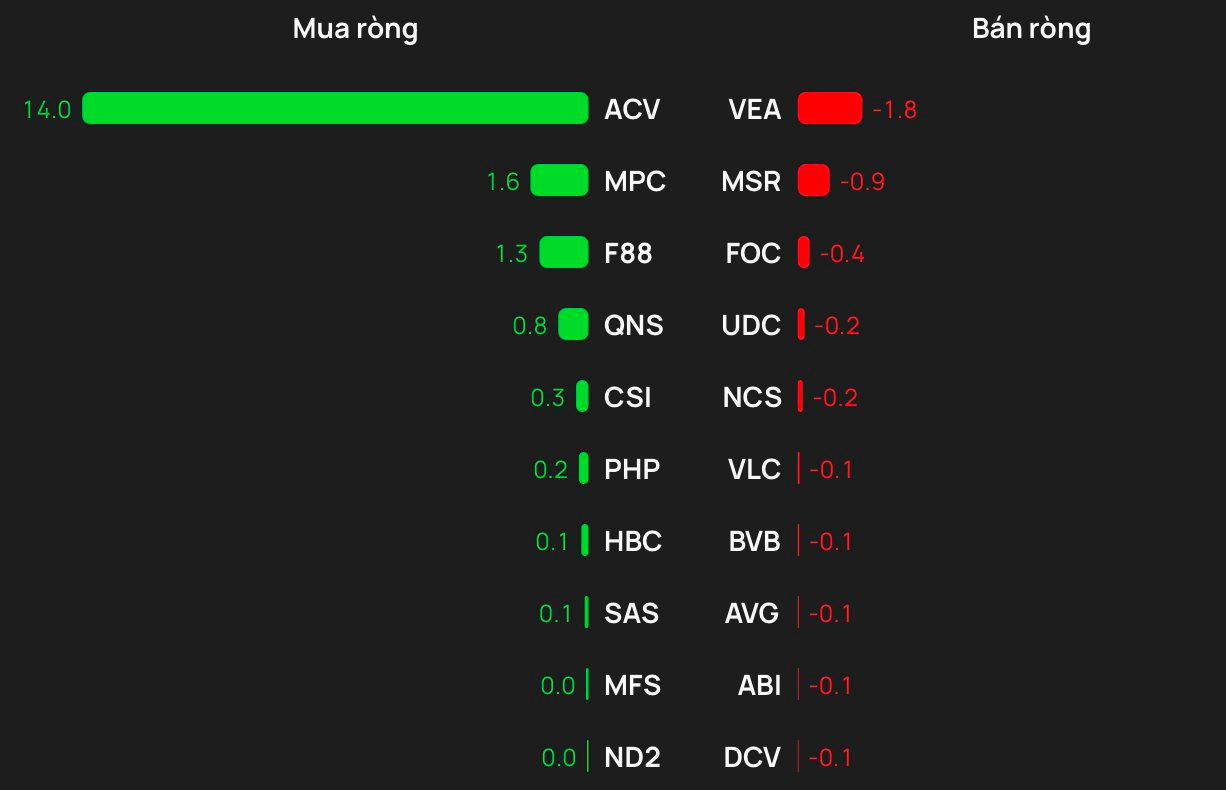Select the DCV ticker at the bottom
This screenshot has width=1226, height=790.
752,758
